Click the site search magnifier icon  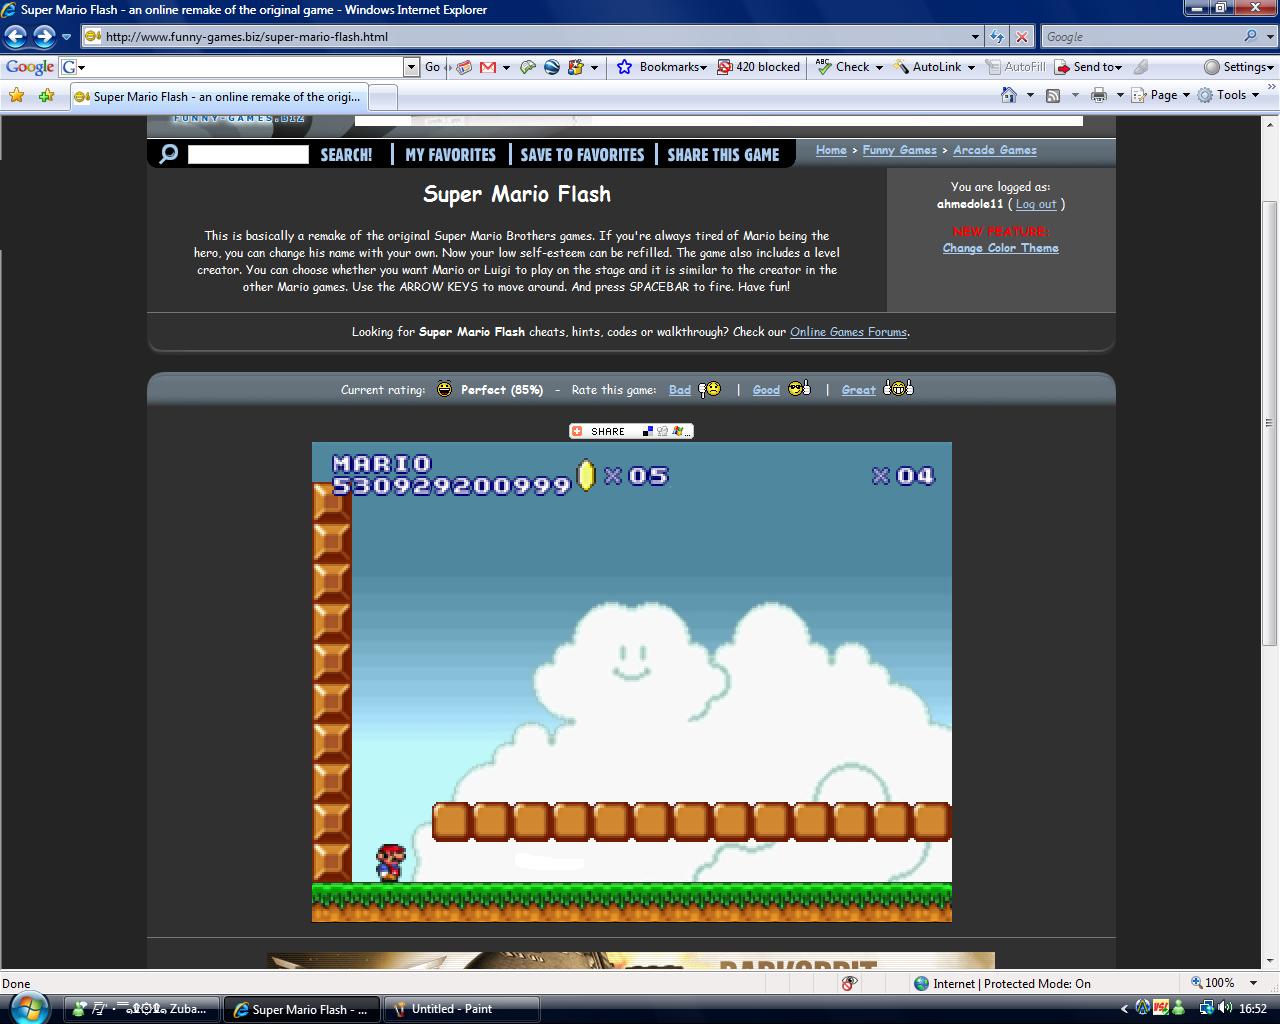tap(169, 154)
